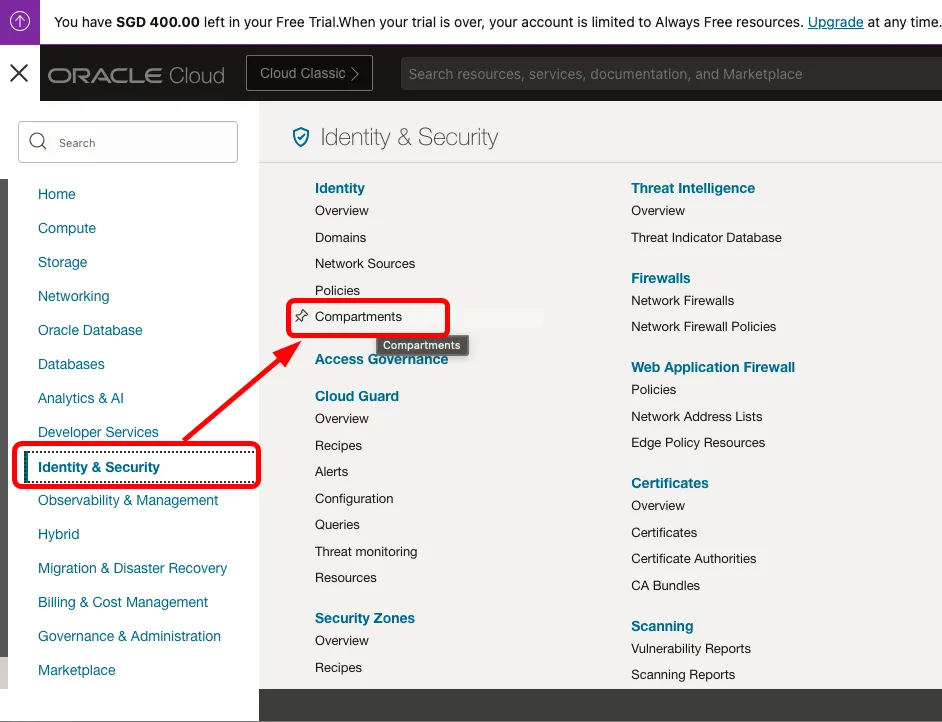Click Threat Indicator Database link
Image resolution: width=942 pixels, height=722 pixels.
[x=706, y=237]
